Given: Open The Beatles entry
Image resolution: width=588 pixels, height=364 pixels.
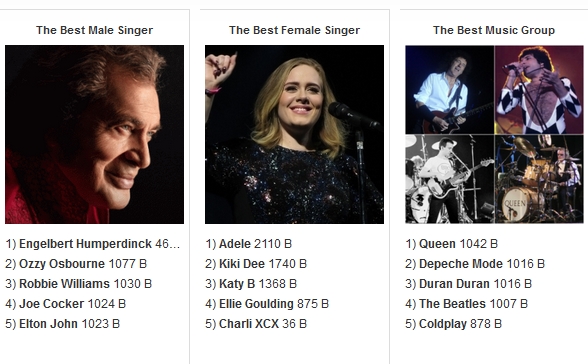Looking at the screenshot, I should pyautogui.click(x=452, y=304).
